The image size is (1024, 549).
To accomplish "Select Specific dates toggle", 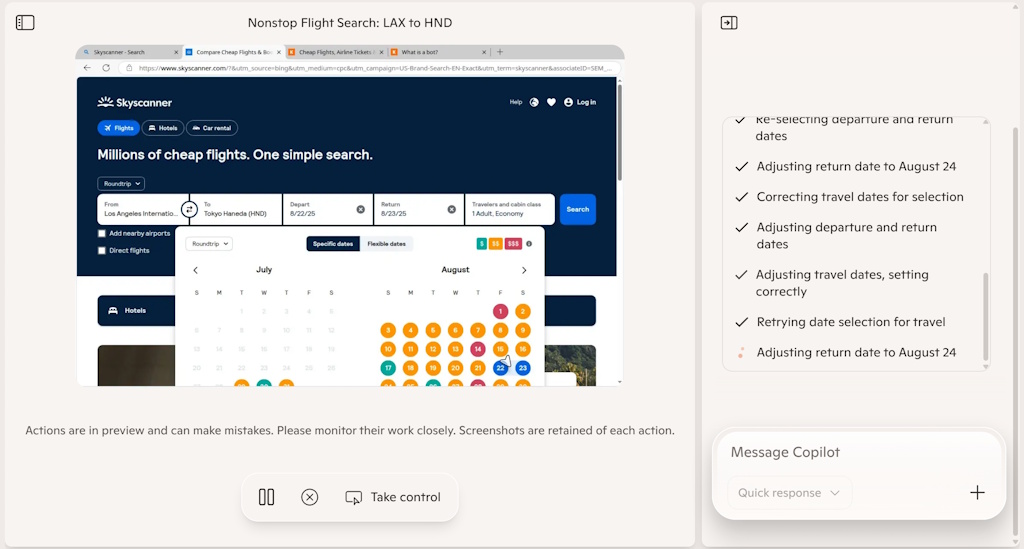I will (x=333, y=244).
